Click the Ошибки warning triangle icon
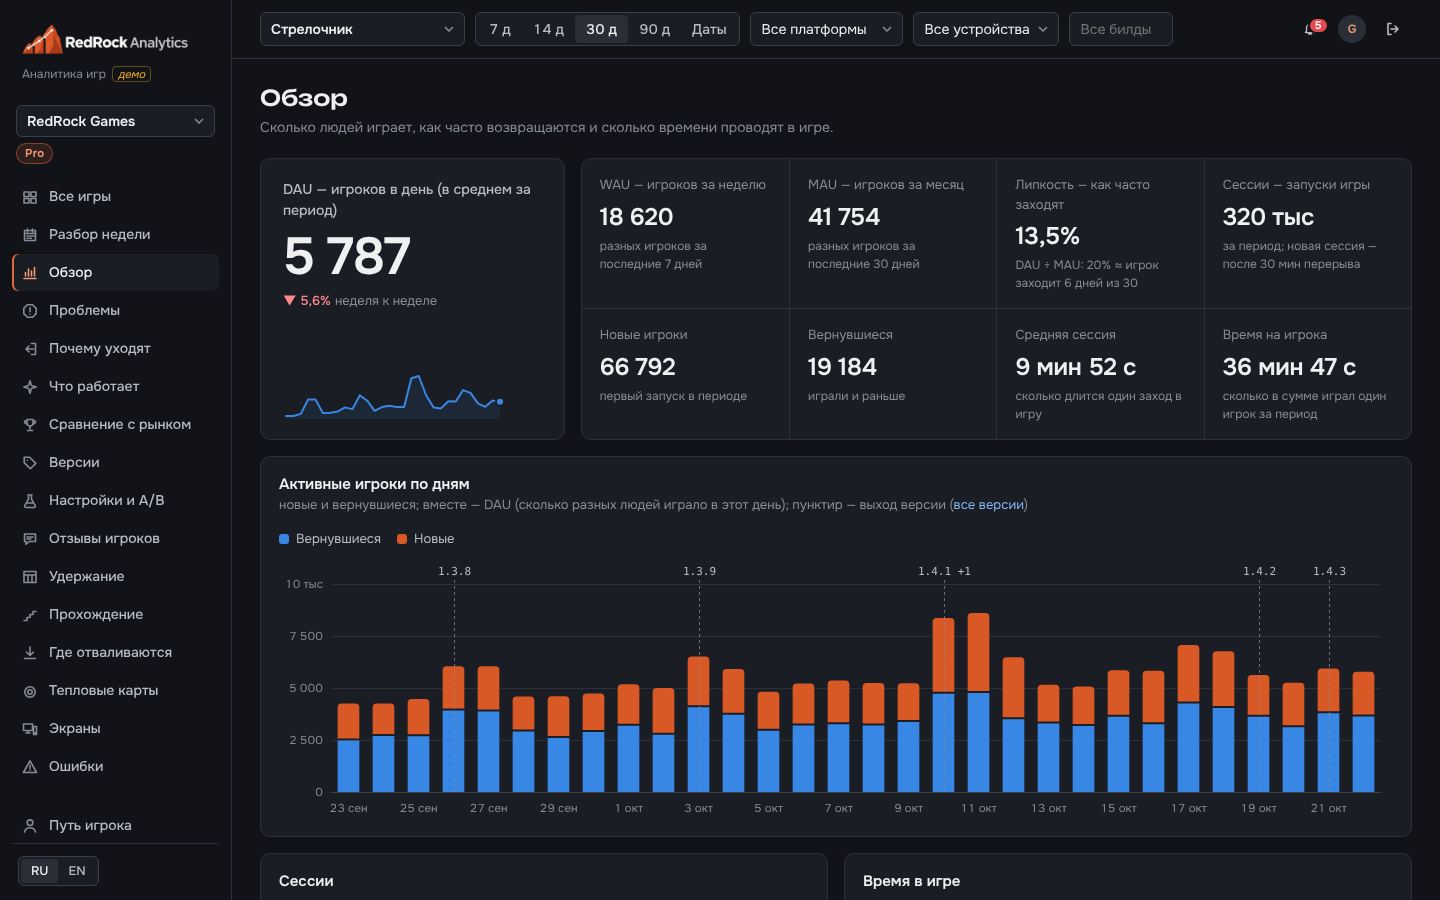 coord(30,767)
